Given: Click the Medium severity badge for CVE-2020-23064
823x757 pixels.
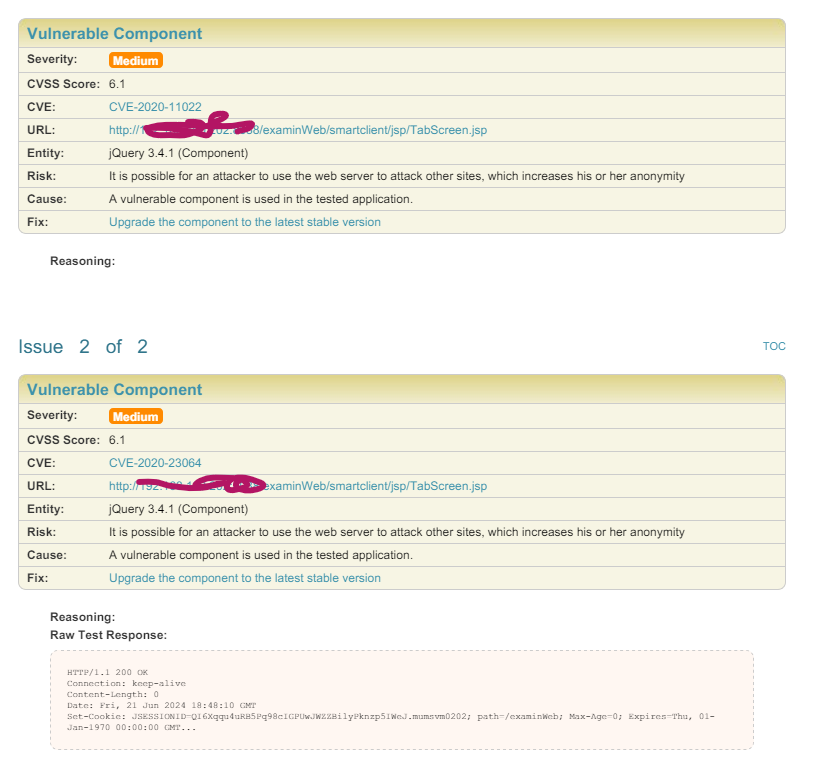Looking at the screenshot, I should [135, 416].
